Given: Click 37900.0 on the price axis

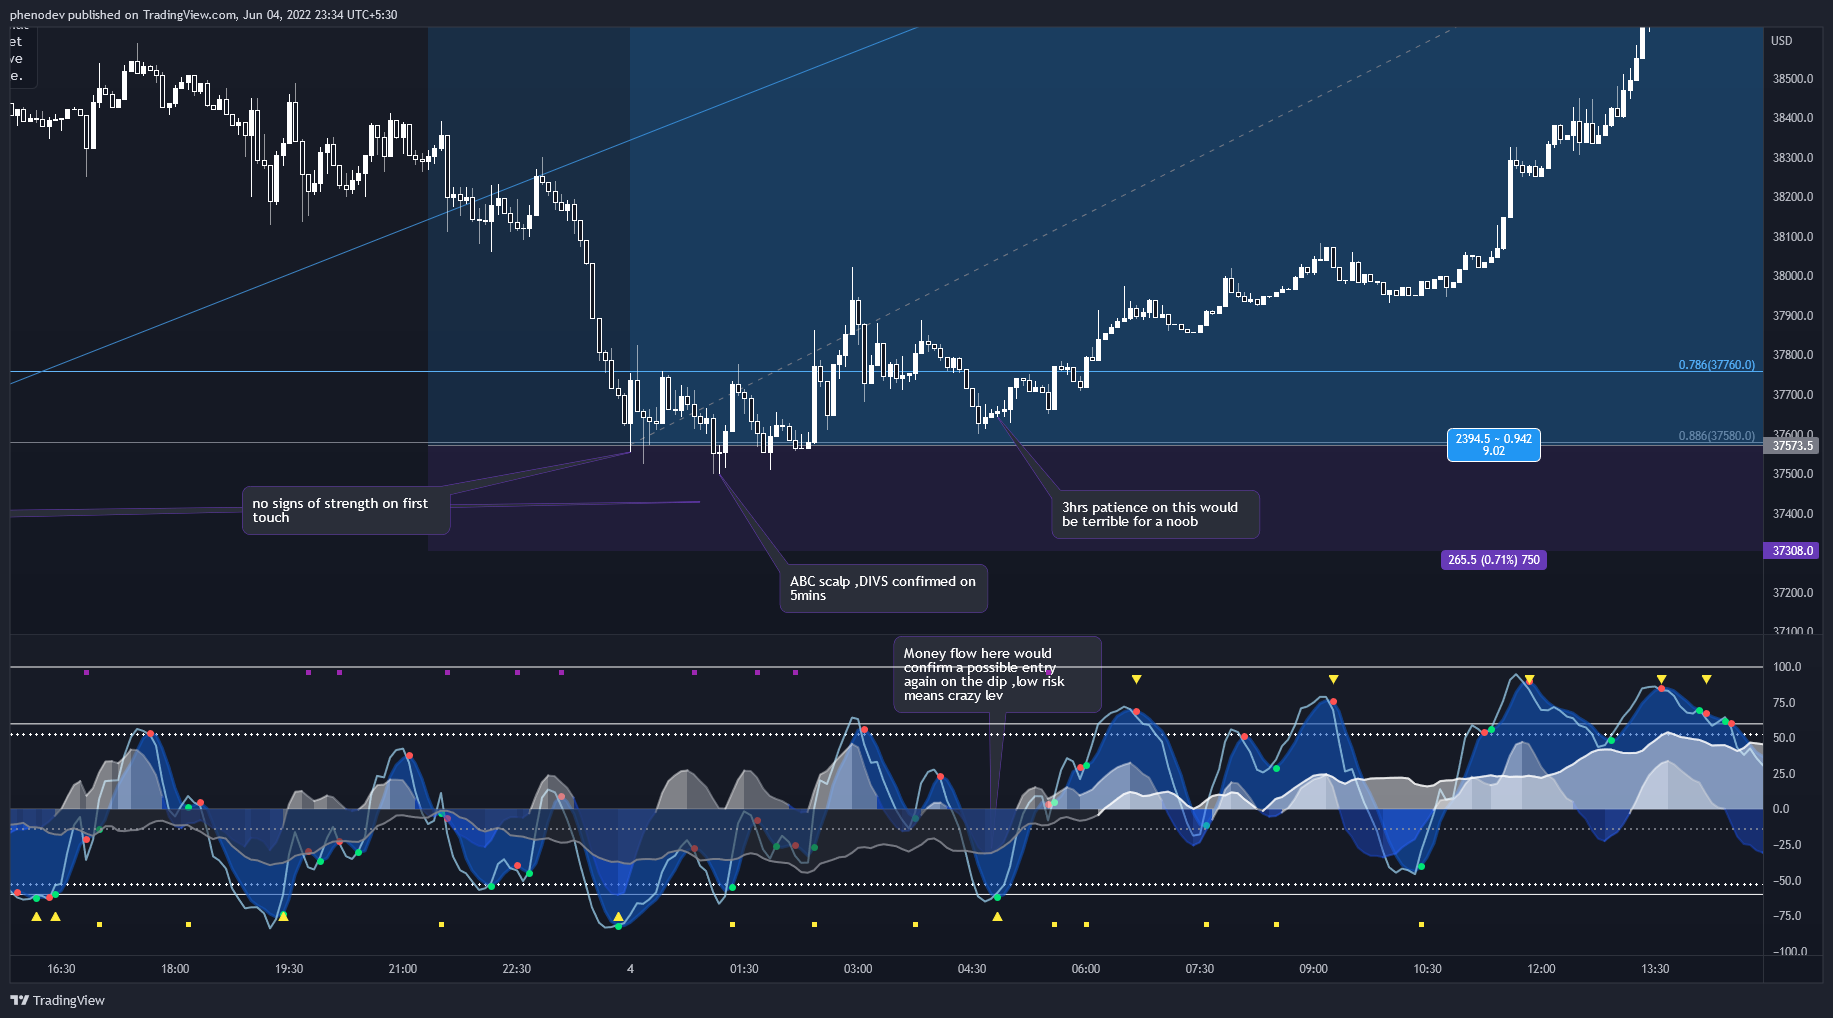Looking at the screenshot, I should [x=1793, y=316].
